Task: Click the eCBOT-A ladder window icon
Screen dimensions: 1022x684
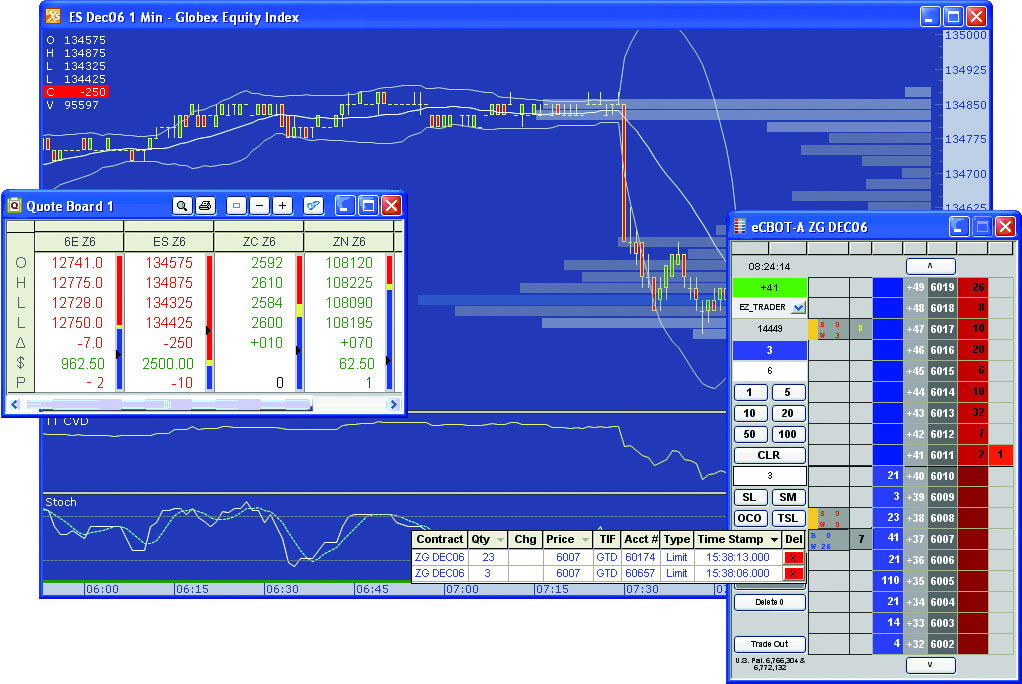Action: [x=740, y=227]
